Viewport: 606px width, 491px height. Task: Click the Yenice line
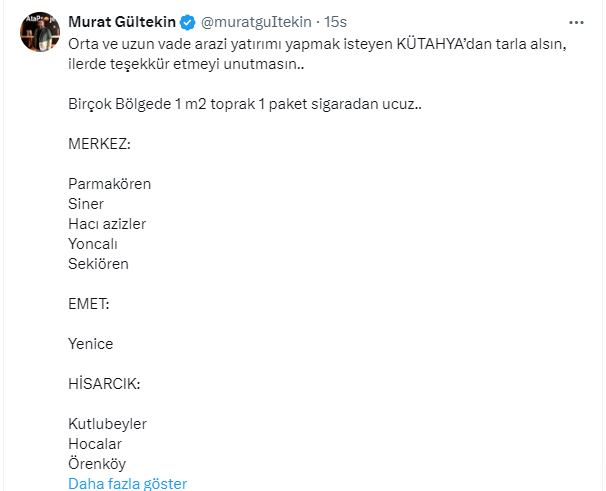(90, 344)
